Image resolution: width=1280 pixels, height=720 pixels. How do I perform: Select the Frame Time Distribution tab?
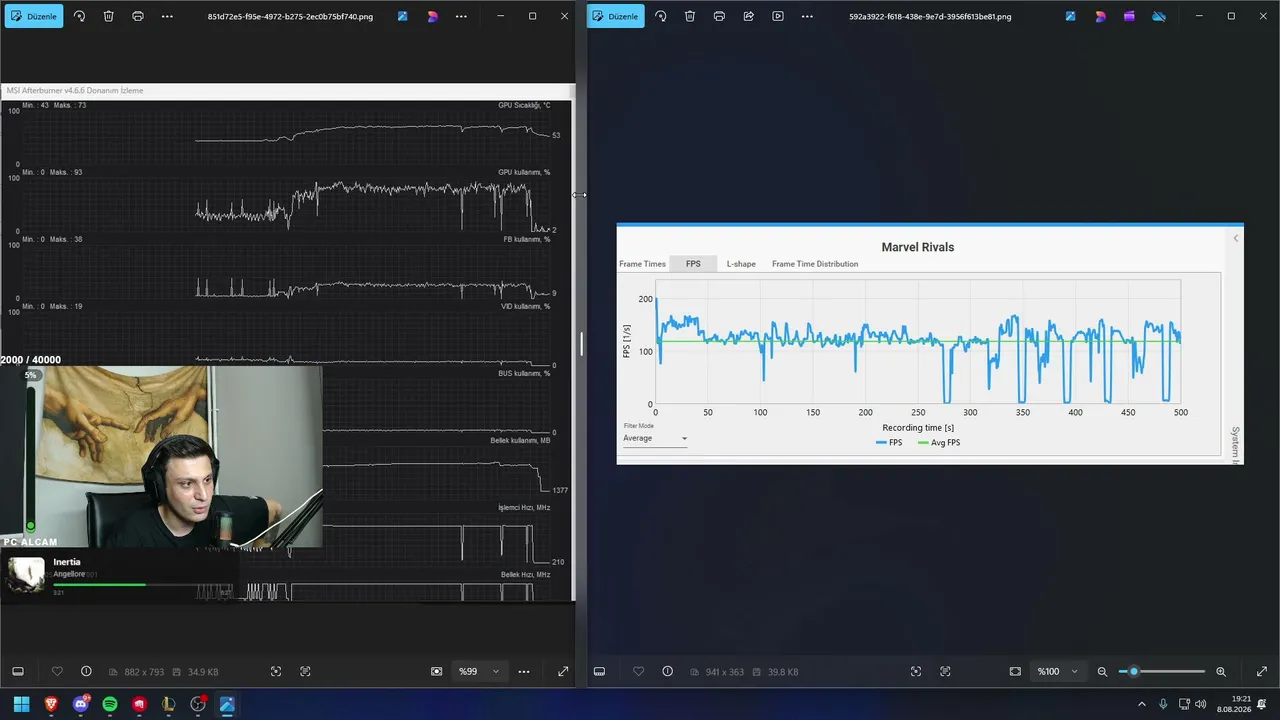pyautogui.click(x=815, y=264)
